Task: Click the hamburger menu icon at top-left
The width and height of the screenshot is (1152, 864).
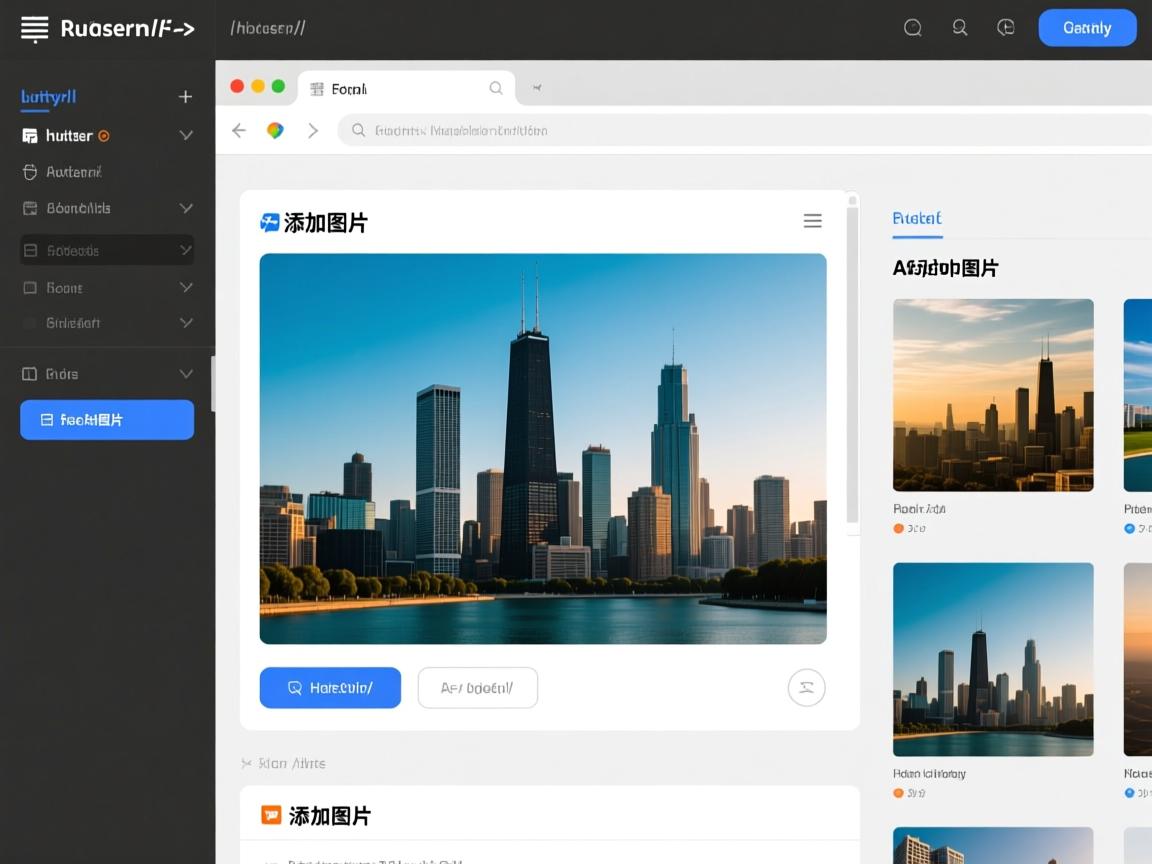Action: pyautogui.click(x=34, y=29)
